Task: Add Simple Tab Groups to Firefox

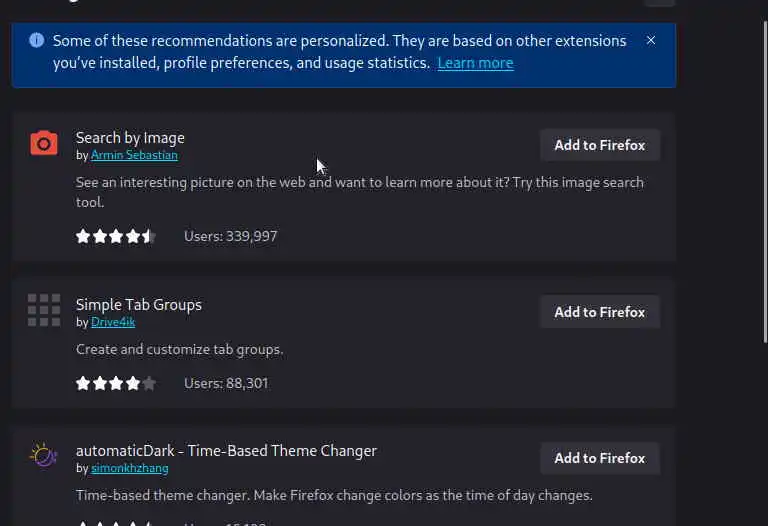Action: click(600, 312)
